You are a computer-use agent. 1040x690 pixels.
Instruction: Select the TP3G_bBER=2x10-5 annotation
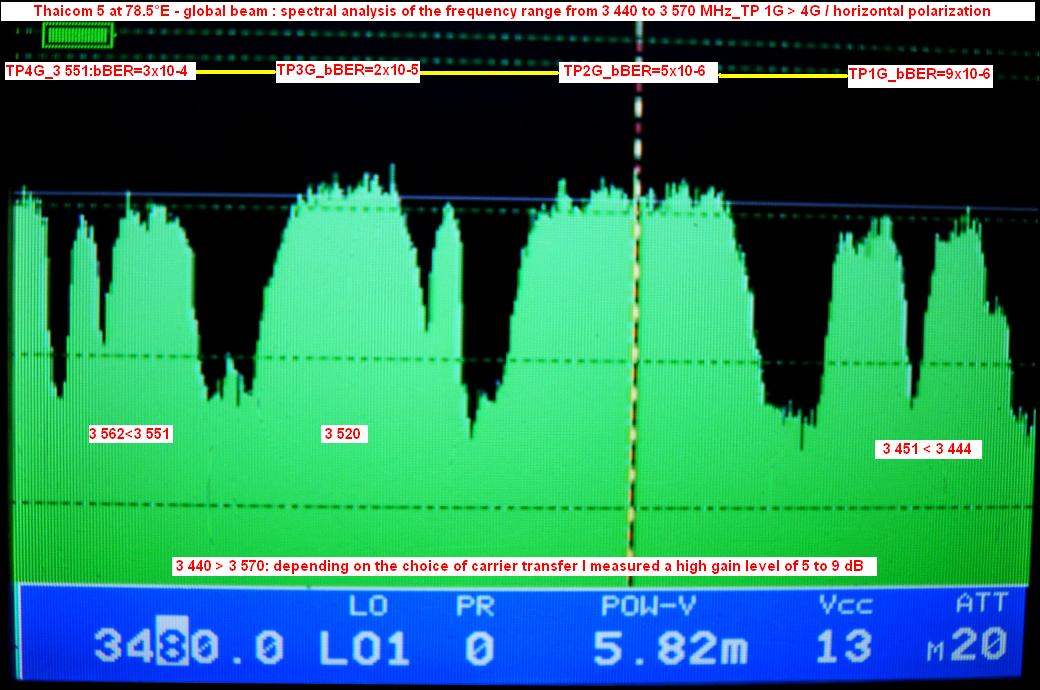tap(347, 71)
